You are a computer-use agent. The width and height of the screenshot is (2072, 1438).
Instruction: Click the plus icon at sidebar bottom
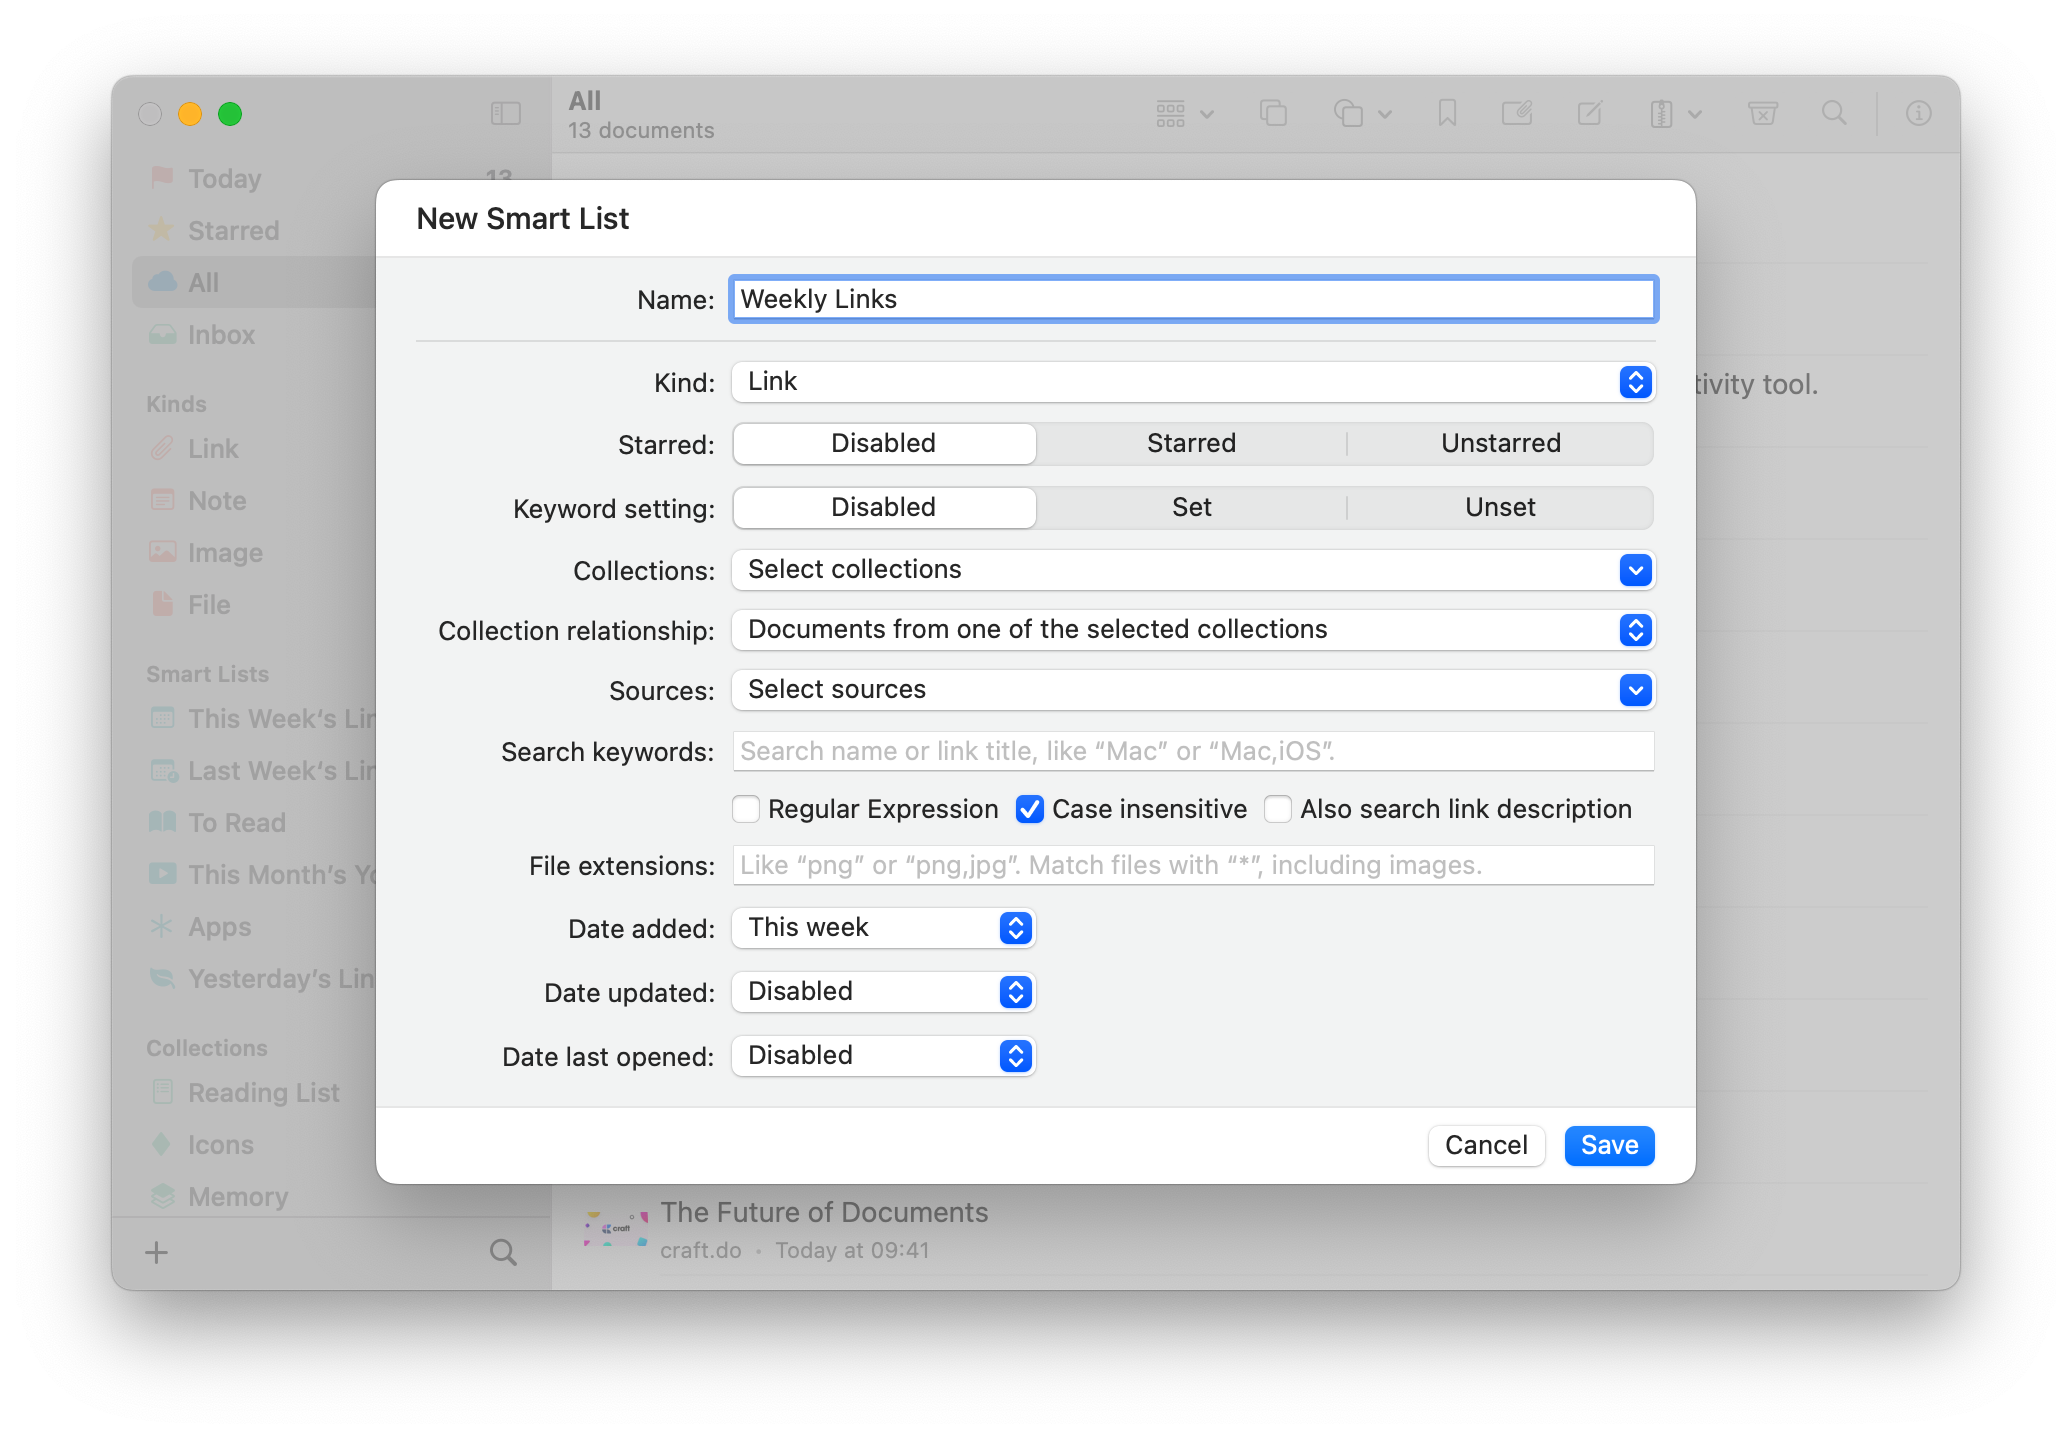157,1252
